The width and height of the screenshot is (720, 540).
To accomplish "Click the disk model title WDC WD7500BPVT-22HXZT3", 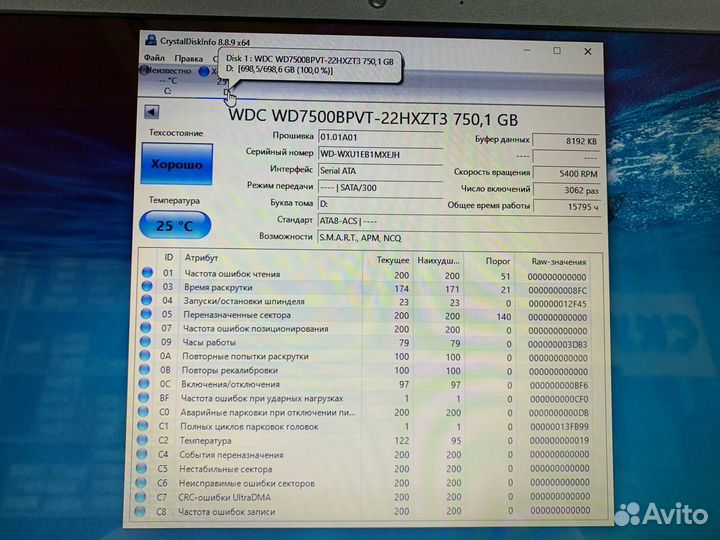I will click(373, 118).
